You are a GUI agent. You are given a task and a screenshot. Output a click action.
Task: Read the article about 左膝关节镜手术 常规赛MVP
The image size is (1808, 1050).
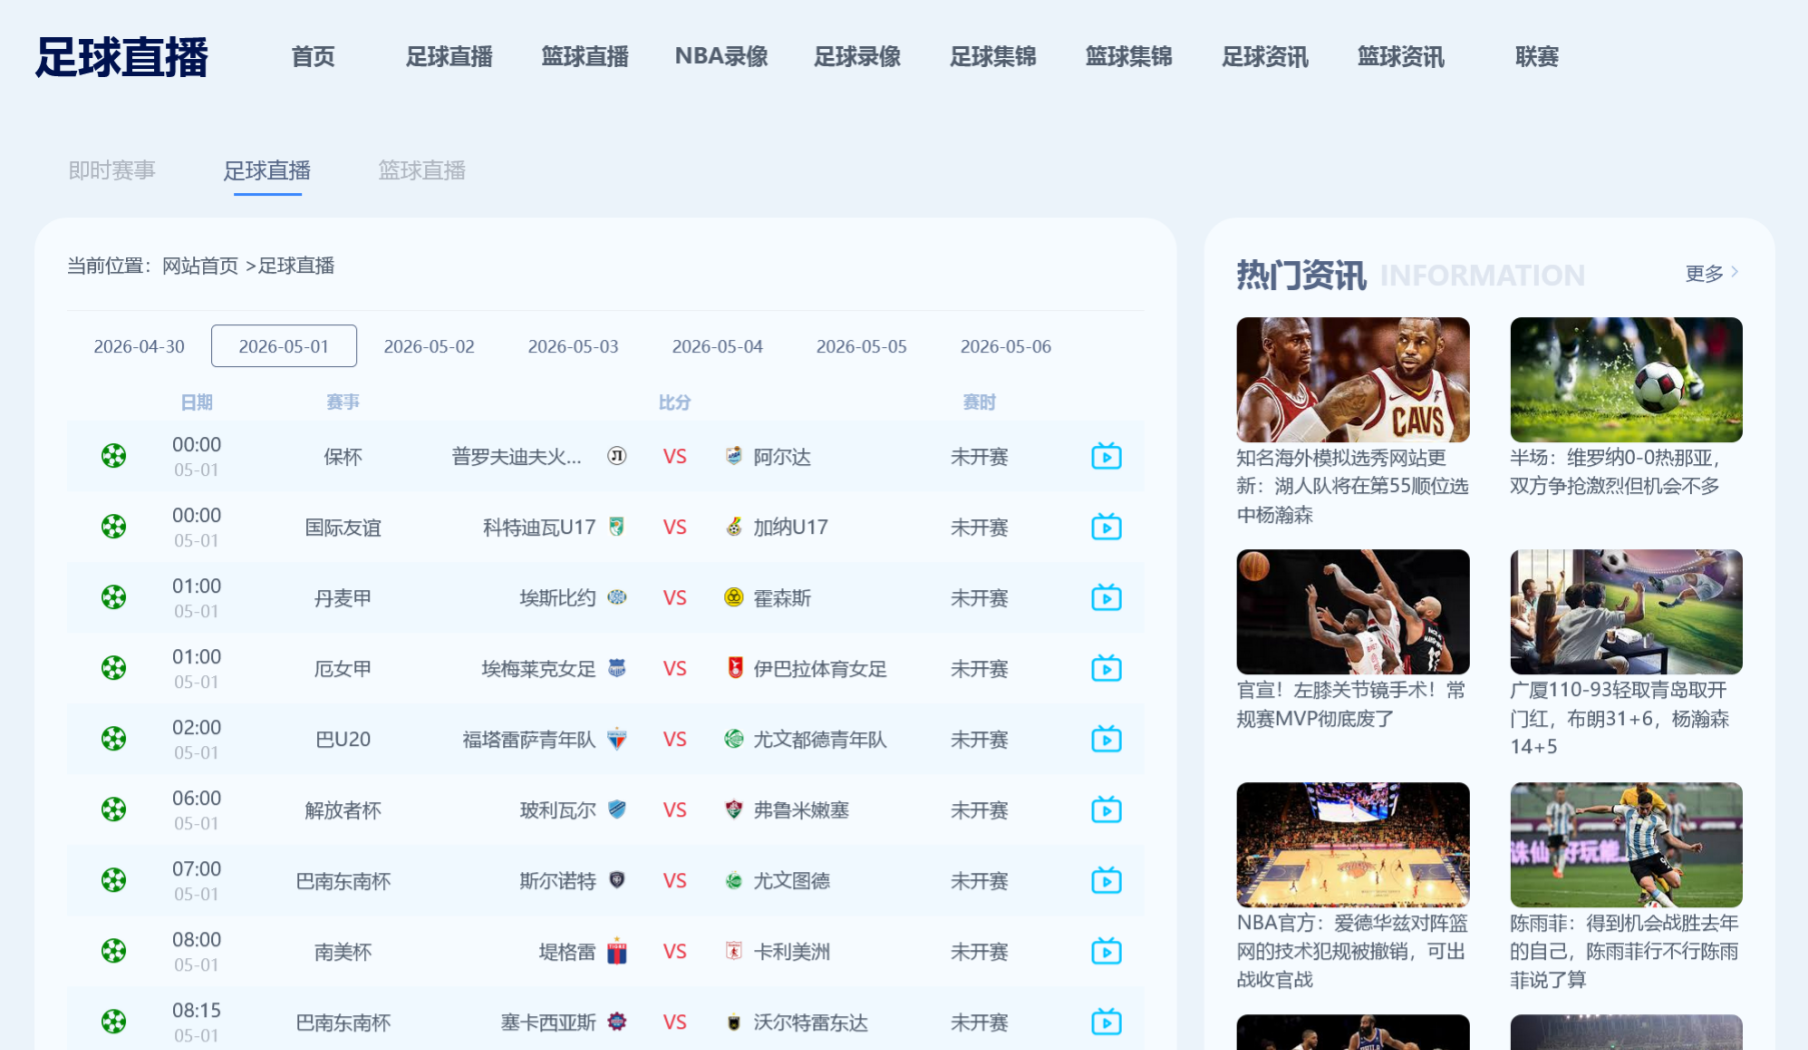1351,704
